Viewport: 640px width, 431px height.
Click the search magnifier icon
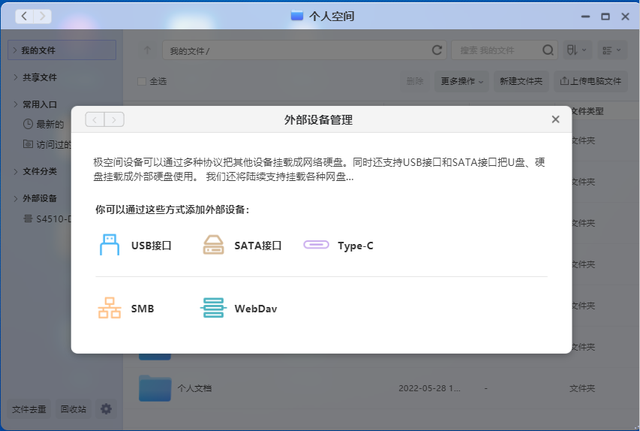[x=548, y=50]
